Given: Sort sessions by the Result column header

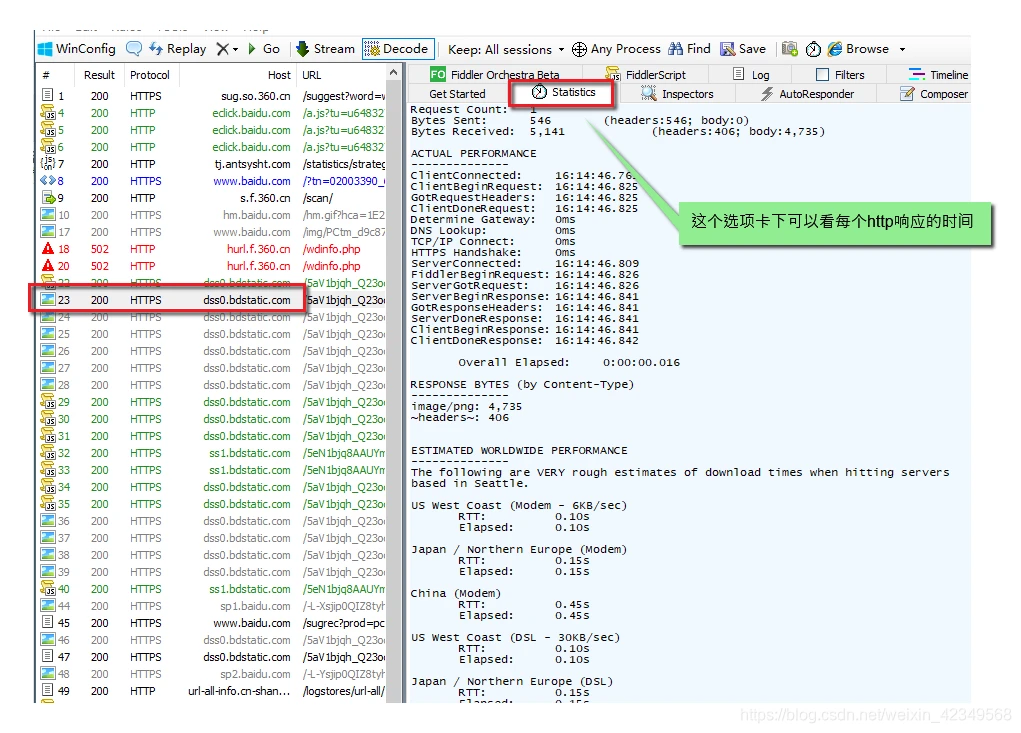Looking at the screenshot, I should 99,75.
